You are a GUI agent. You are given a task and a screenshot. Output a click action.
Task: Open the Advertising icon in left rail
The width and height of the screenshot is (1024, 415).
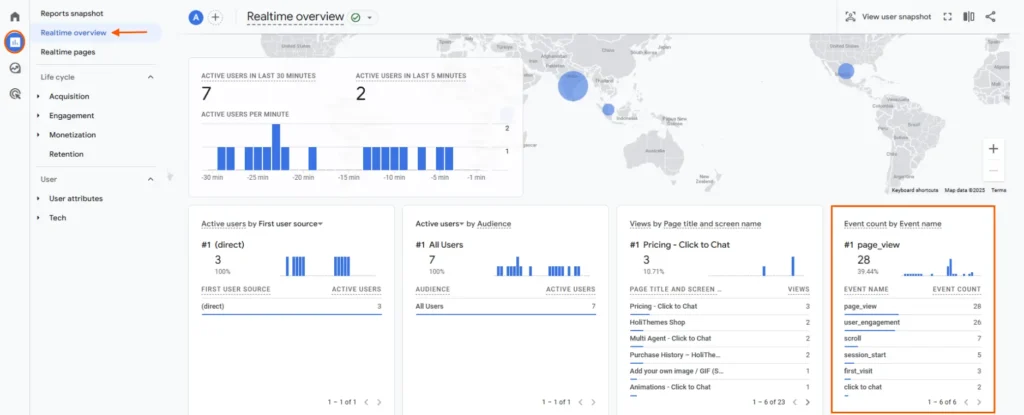point(14,94)
